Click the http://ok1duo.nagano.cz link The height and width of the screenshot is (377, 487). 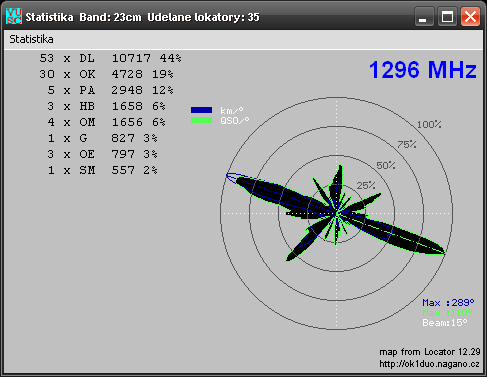coord(429,364)
